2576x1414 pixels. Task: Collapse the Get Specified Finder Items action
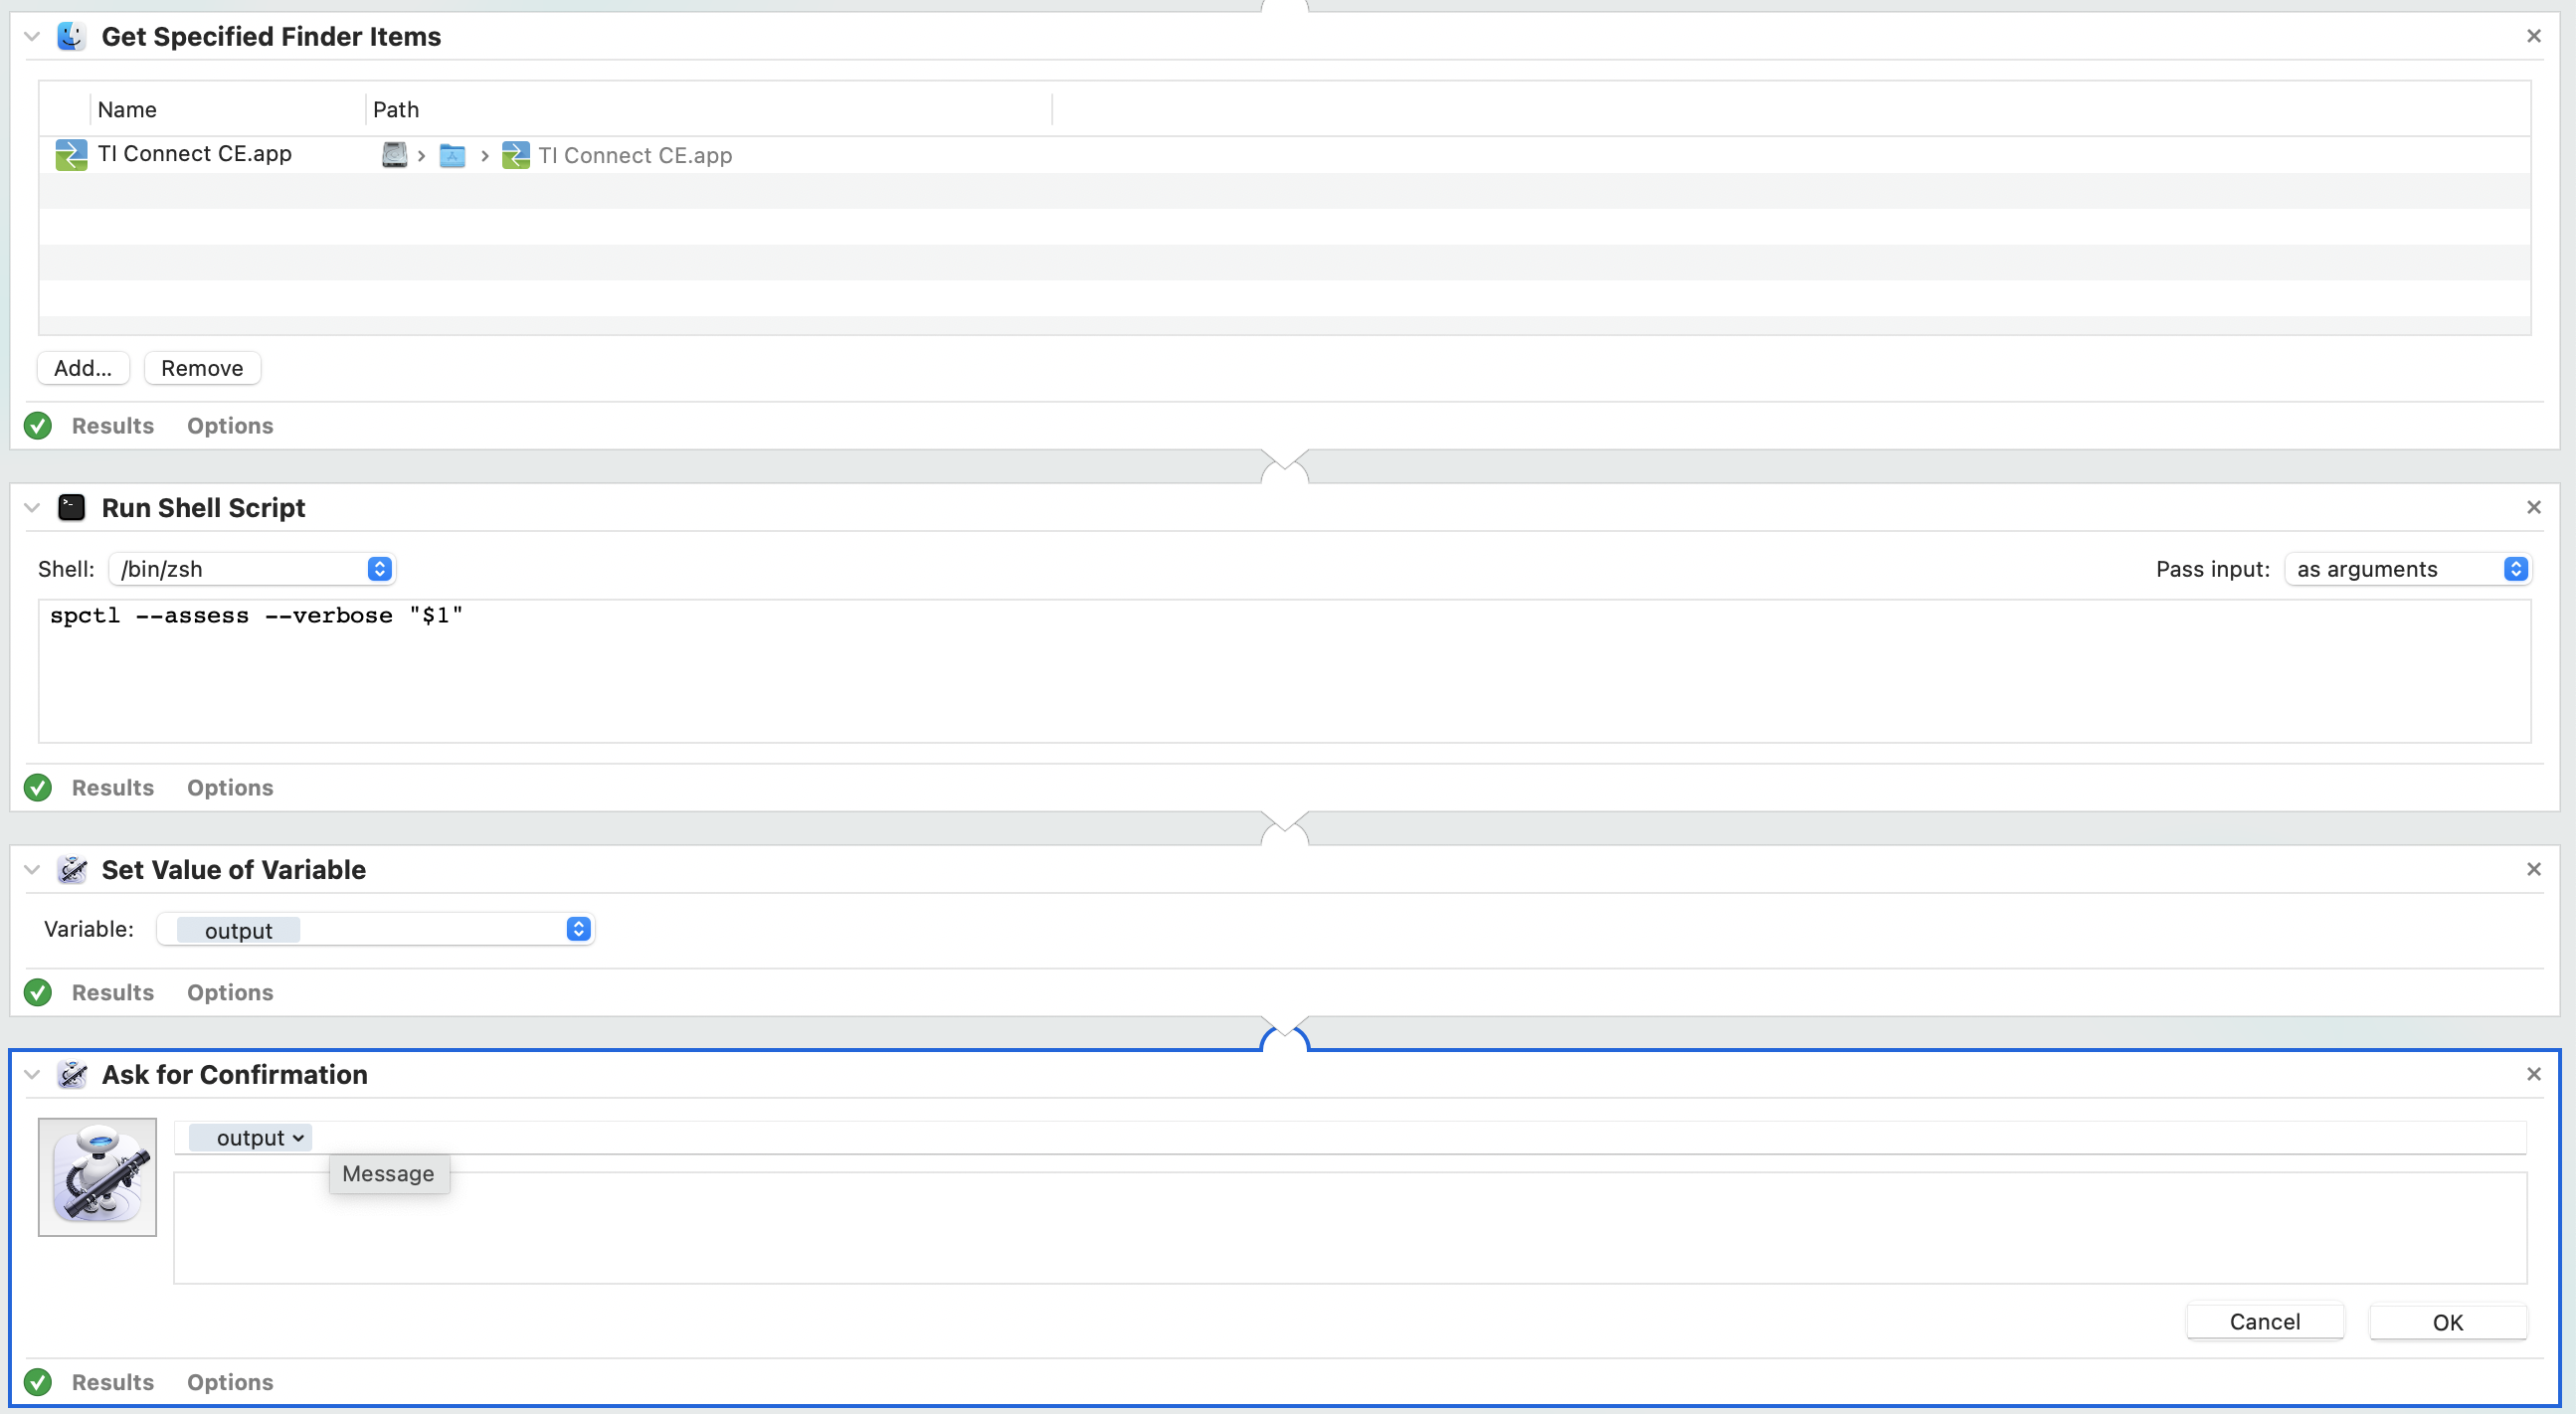32,36
